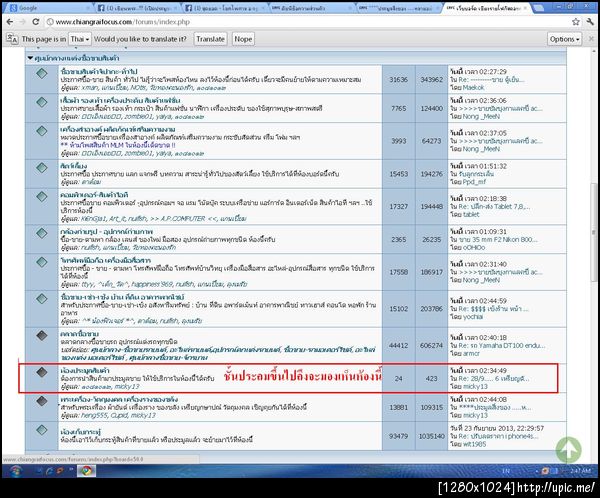Open the profile of last poster armcr

471,353
